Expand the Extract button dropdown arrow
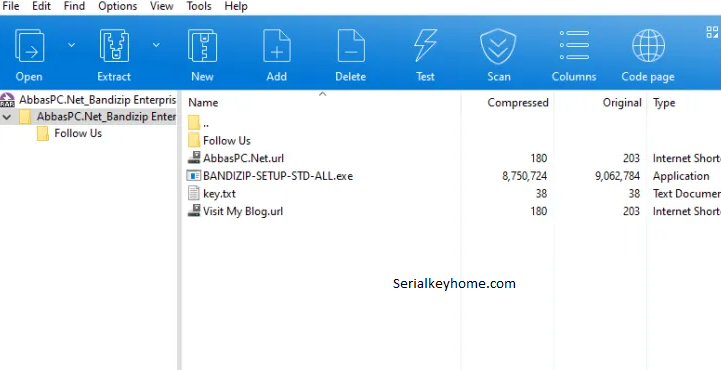This screenshot has height=370, width=721. point(156,45)
